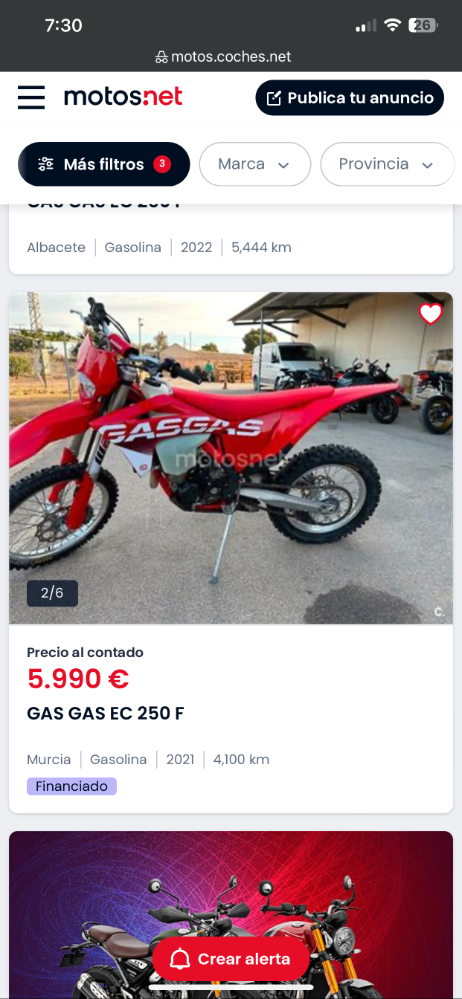Click the pencil icon on Publica tu anuncio

(273, 98)
